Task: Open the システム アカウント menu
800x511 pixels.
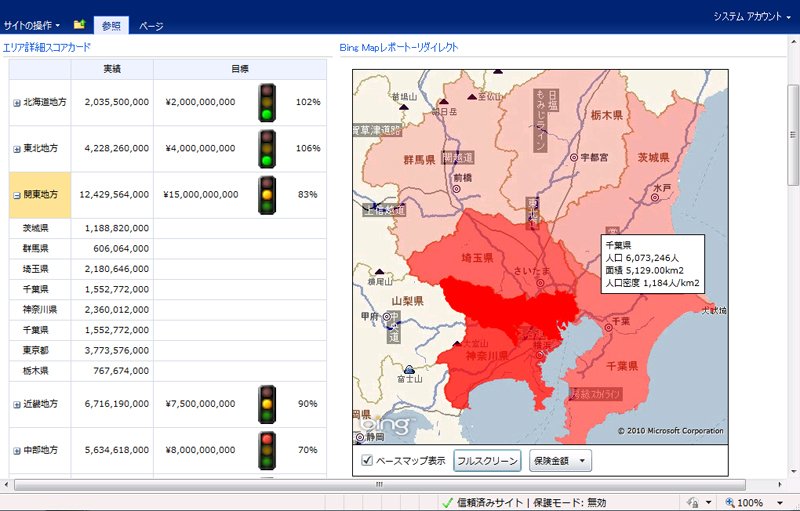Action: click(x=752, y=16)
